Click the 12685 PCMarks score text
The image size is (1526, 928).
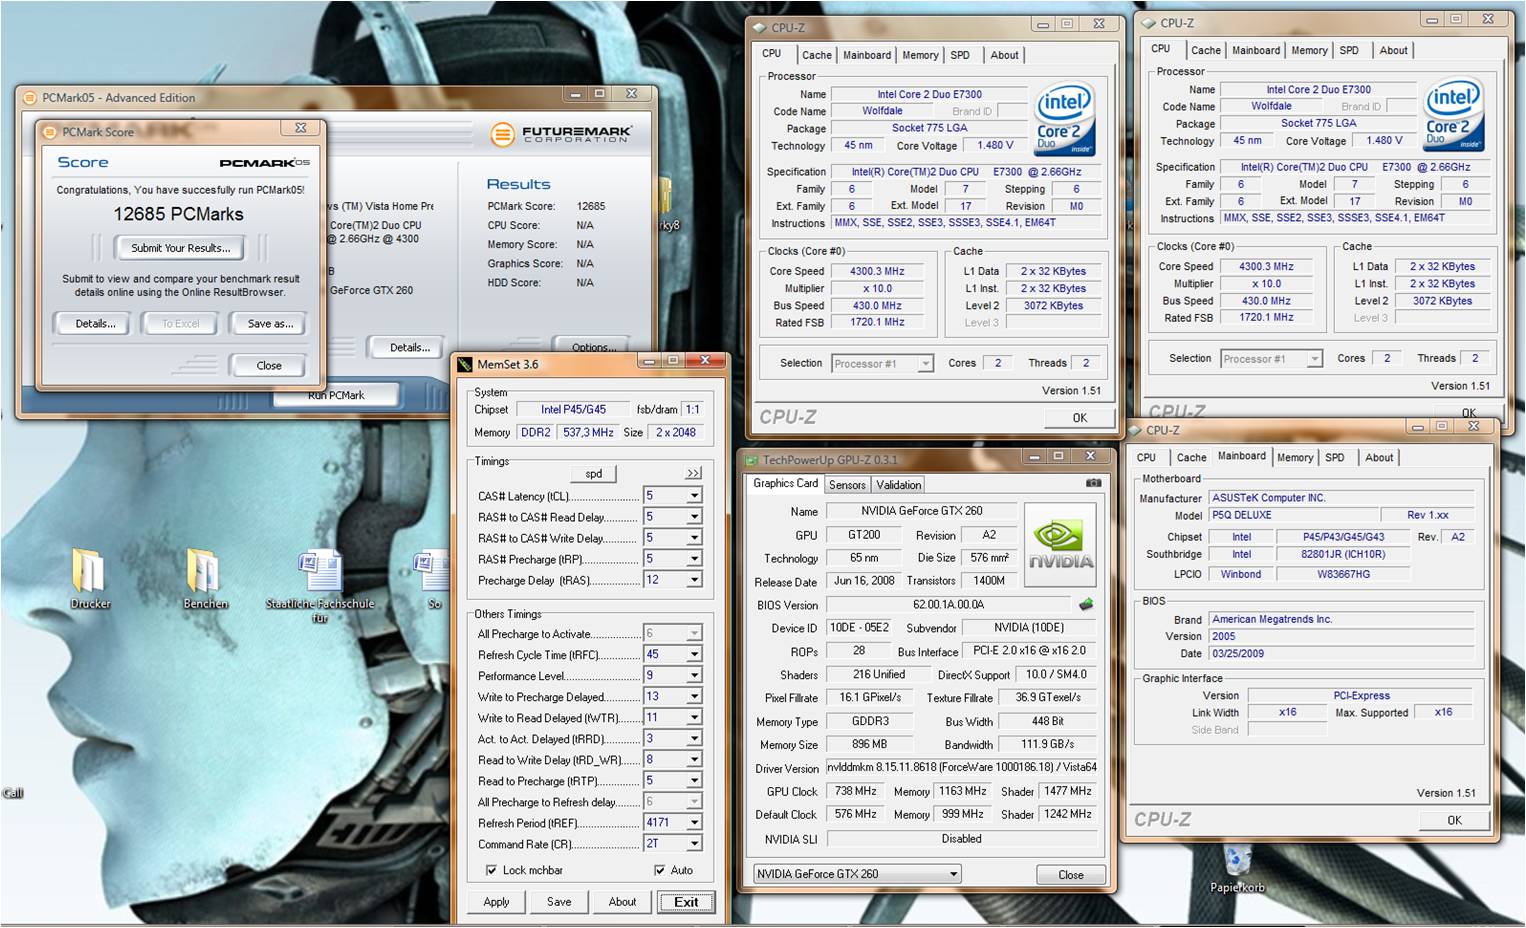178,214
